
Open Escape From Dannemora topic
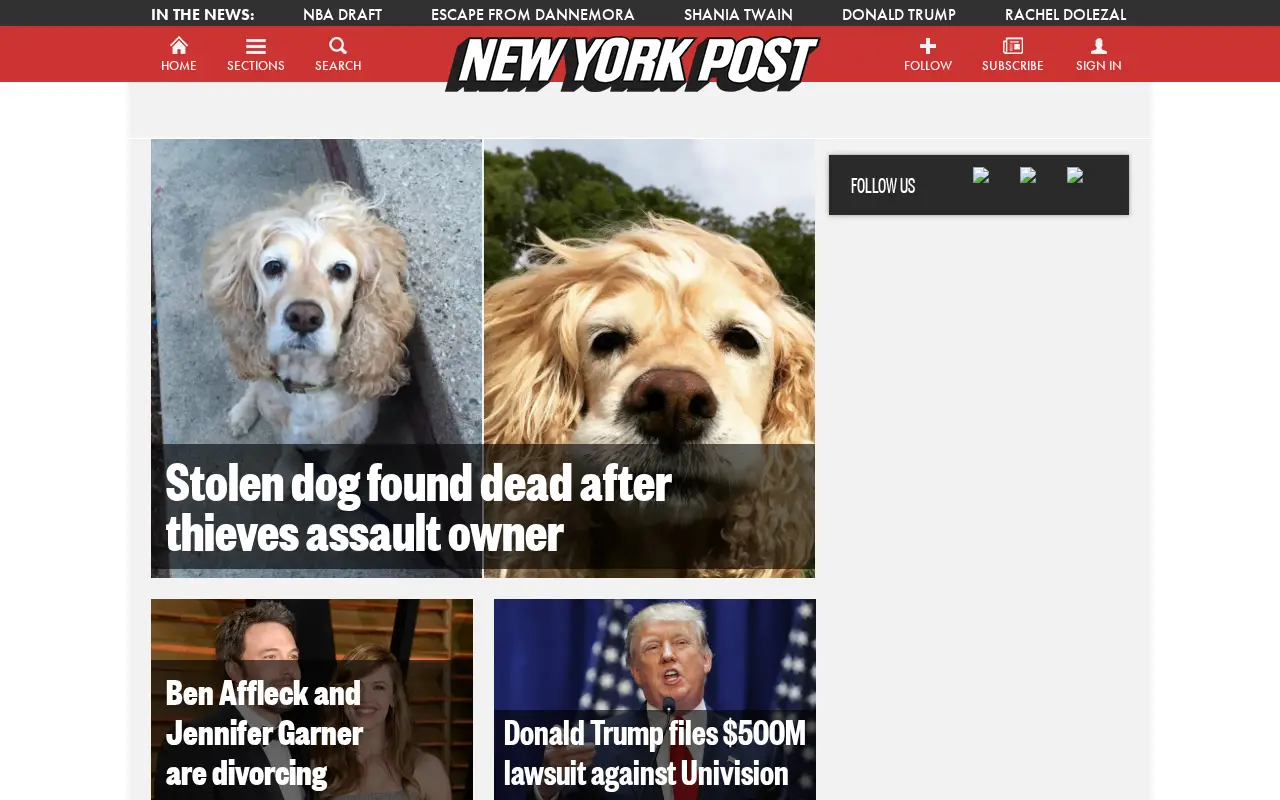[533, 14]
